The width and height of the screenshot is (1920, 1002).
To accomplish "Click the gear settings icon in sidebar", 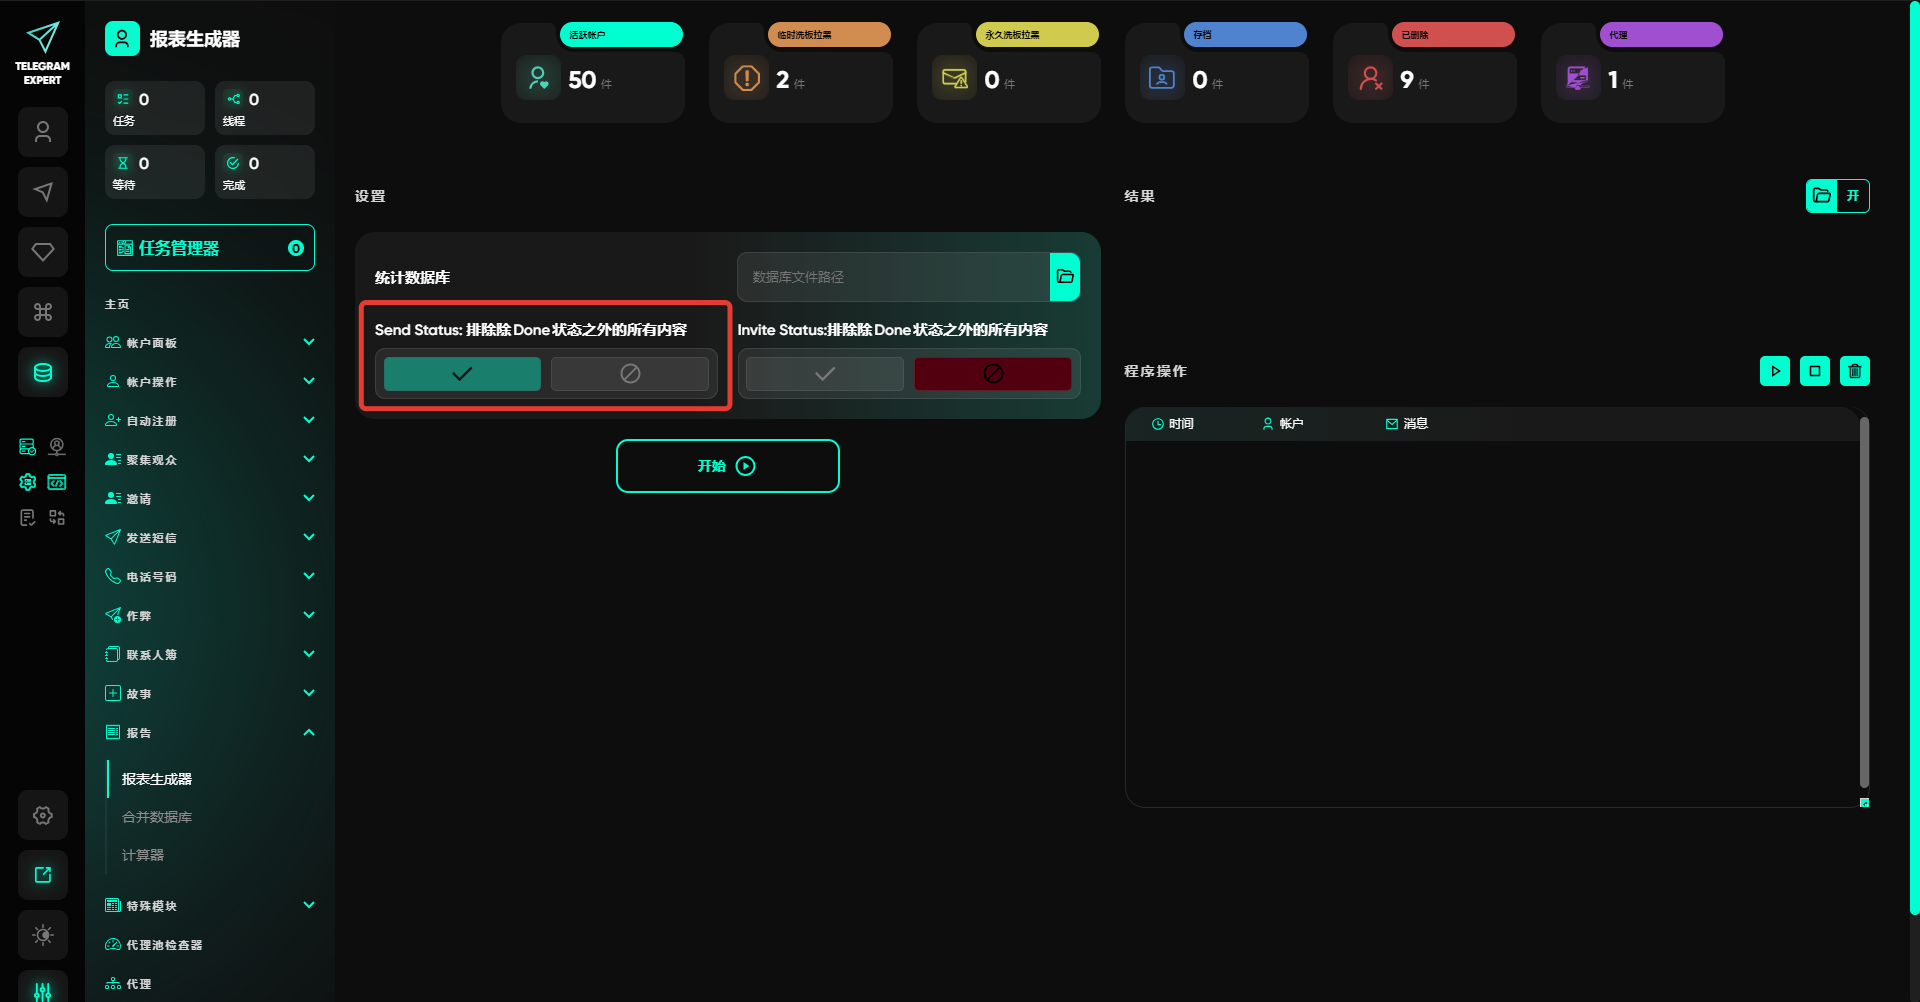I will pyautogui.click(x=43, y=815).
